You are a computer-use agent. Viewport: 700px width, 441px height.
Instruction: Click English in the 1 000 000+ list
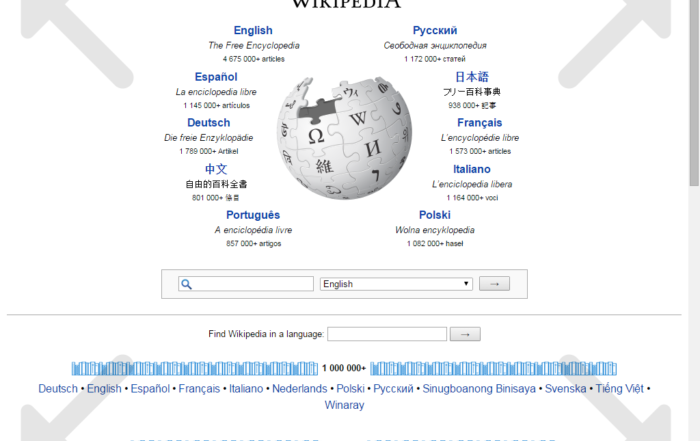point(104,389)
